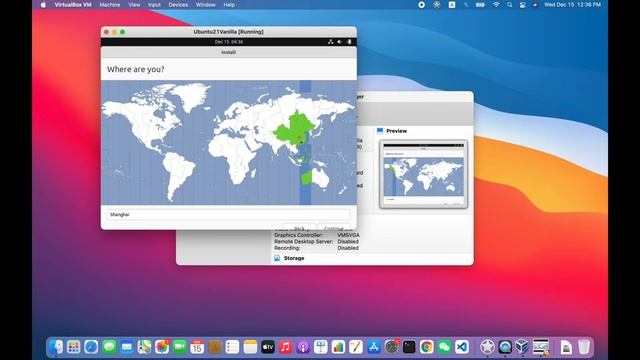
Task: Launch the App Store from the dock
Action: pos(373,347)
